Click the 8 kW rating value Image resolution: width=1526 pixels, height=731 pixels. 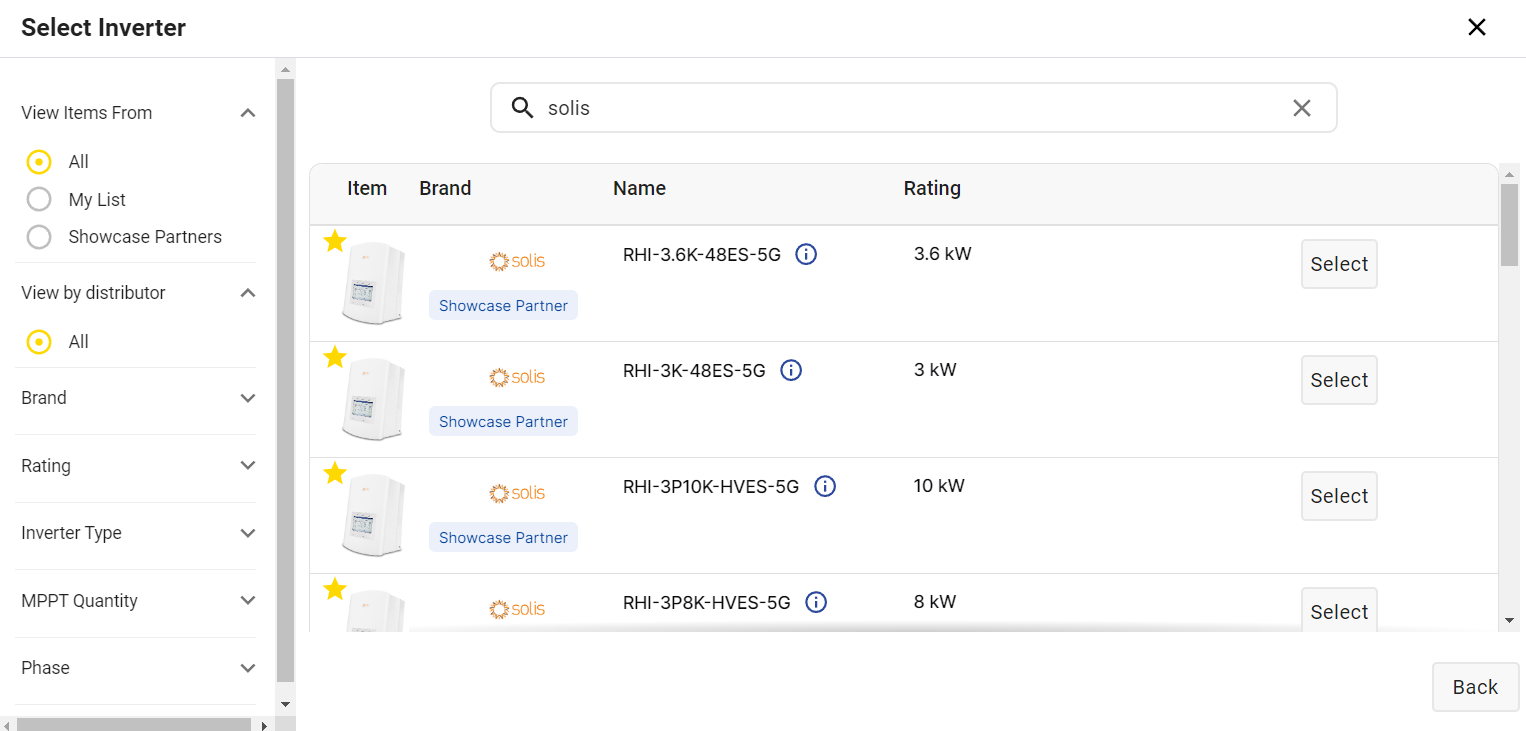point(935,602)
